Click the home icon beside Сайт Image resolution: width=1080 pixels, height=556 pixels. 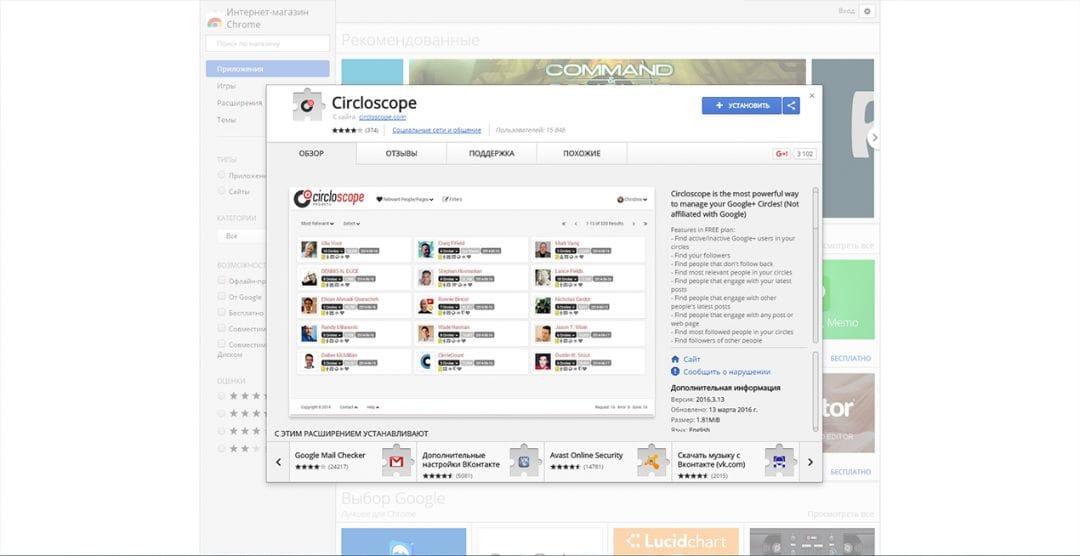pos(675,359)
